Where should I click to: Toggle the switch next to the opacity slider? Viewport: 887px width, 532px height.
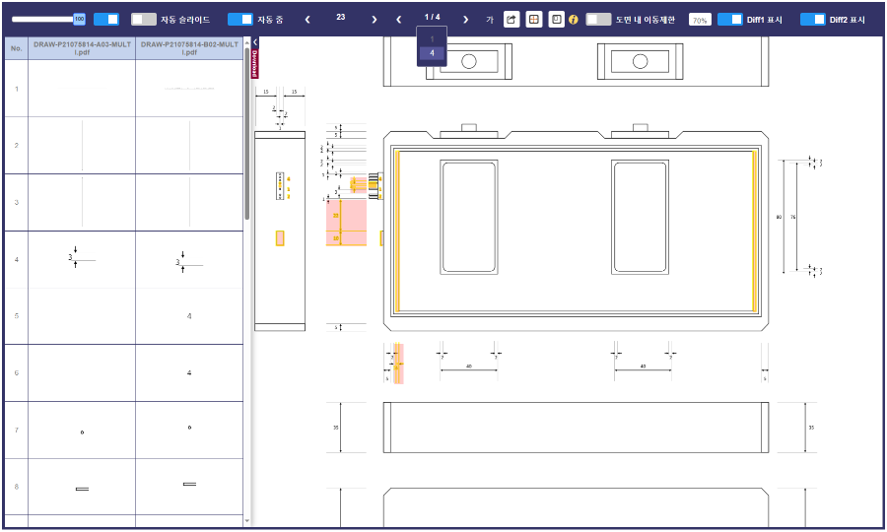pos(106,19)
